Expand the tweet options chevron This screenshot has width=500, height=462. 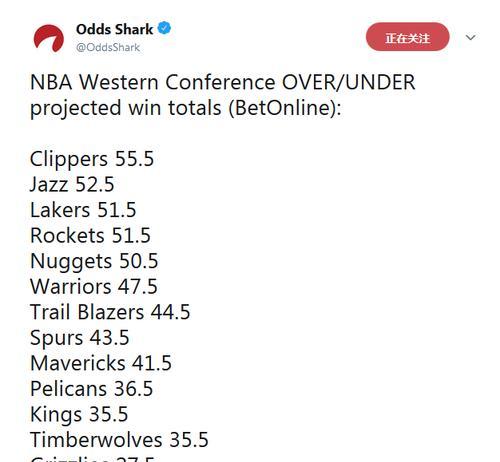pos(470,37)
